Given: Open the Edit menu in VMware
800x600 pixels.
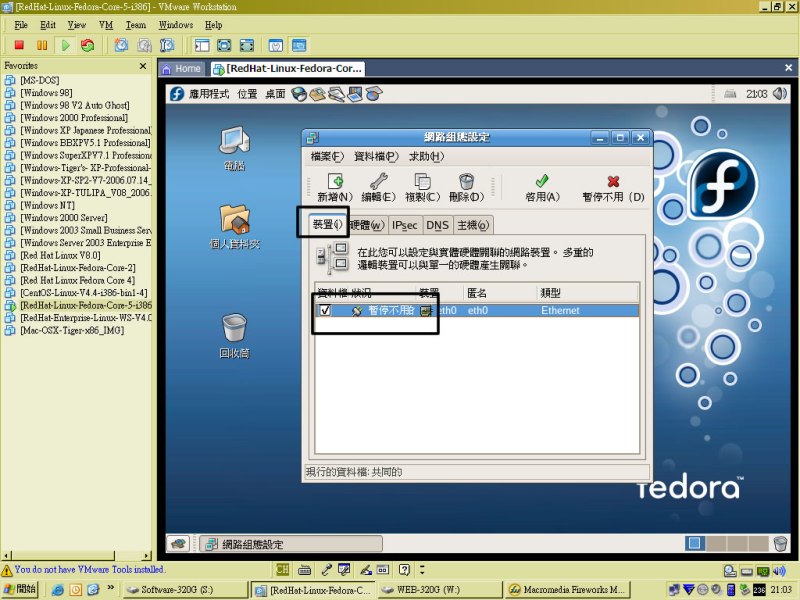Looking at the screenshot, I should (47, 24).
